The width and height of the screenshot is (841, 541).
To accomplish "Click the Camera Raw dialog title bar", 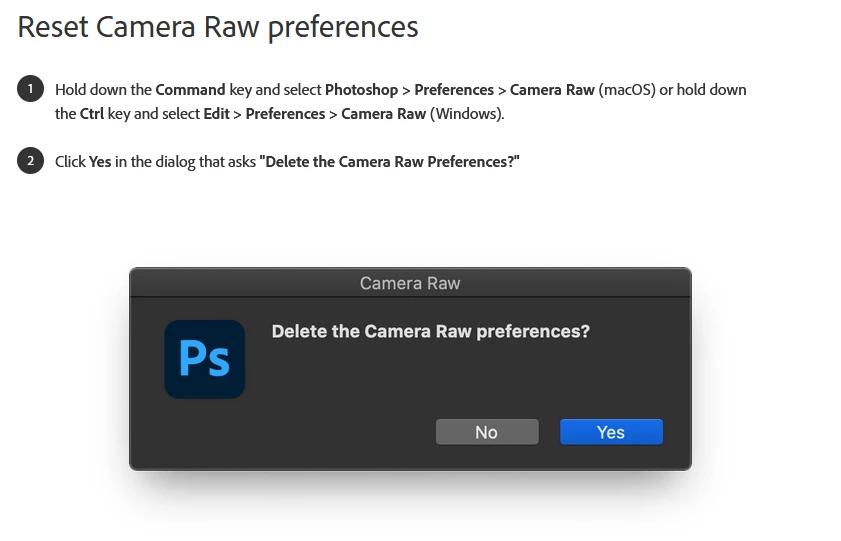I will click(410, 283).
